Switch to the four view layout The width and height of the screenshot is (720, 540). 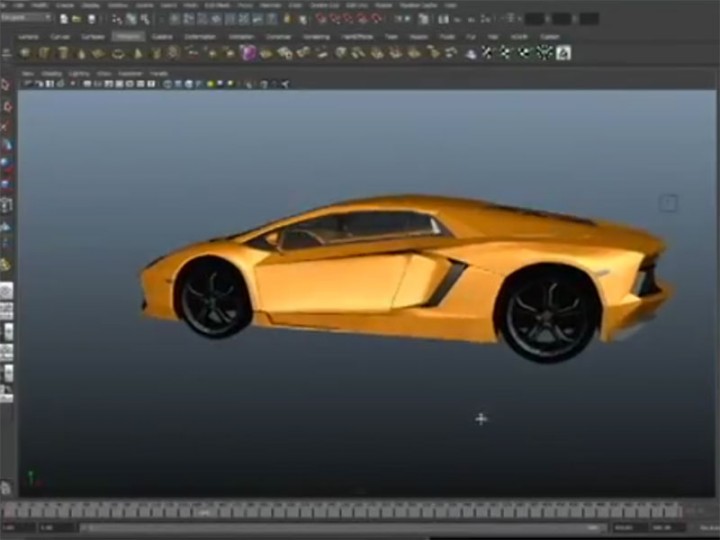[x=6, y=311]
